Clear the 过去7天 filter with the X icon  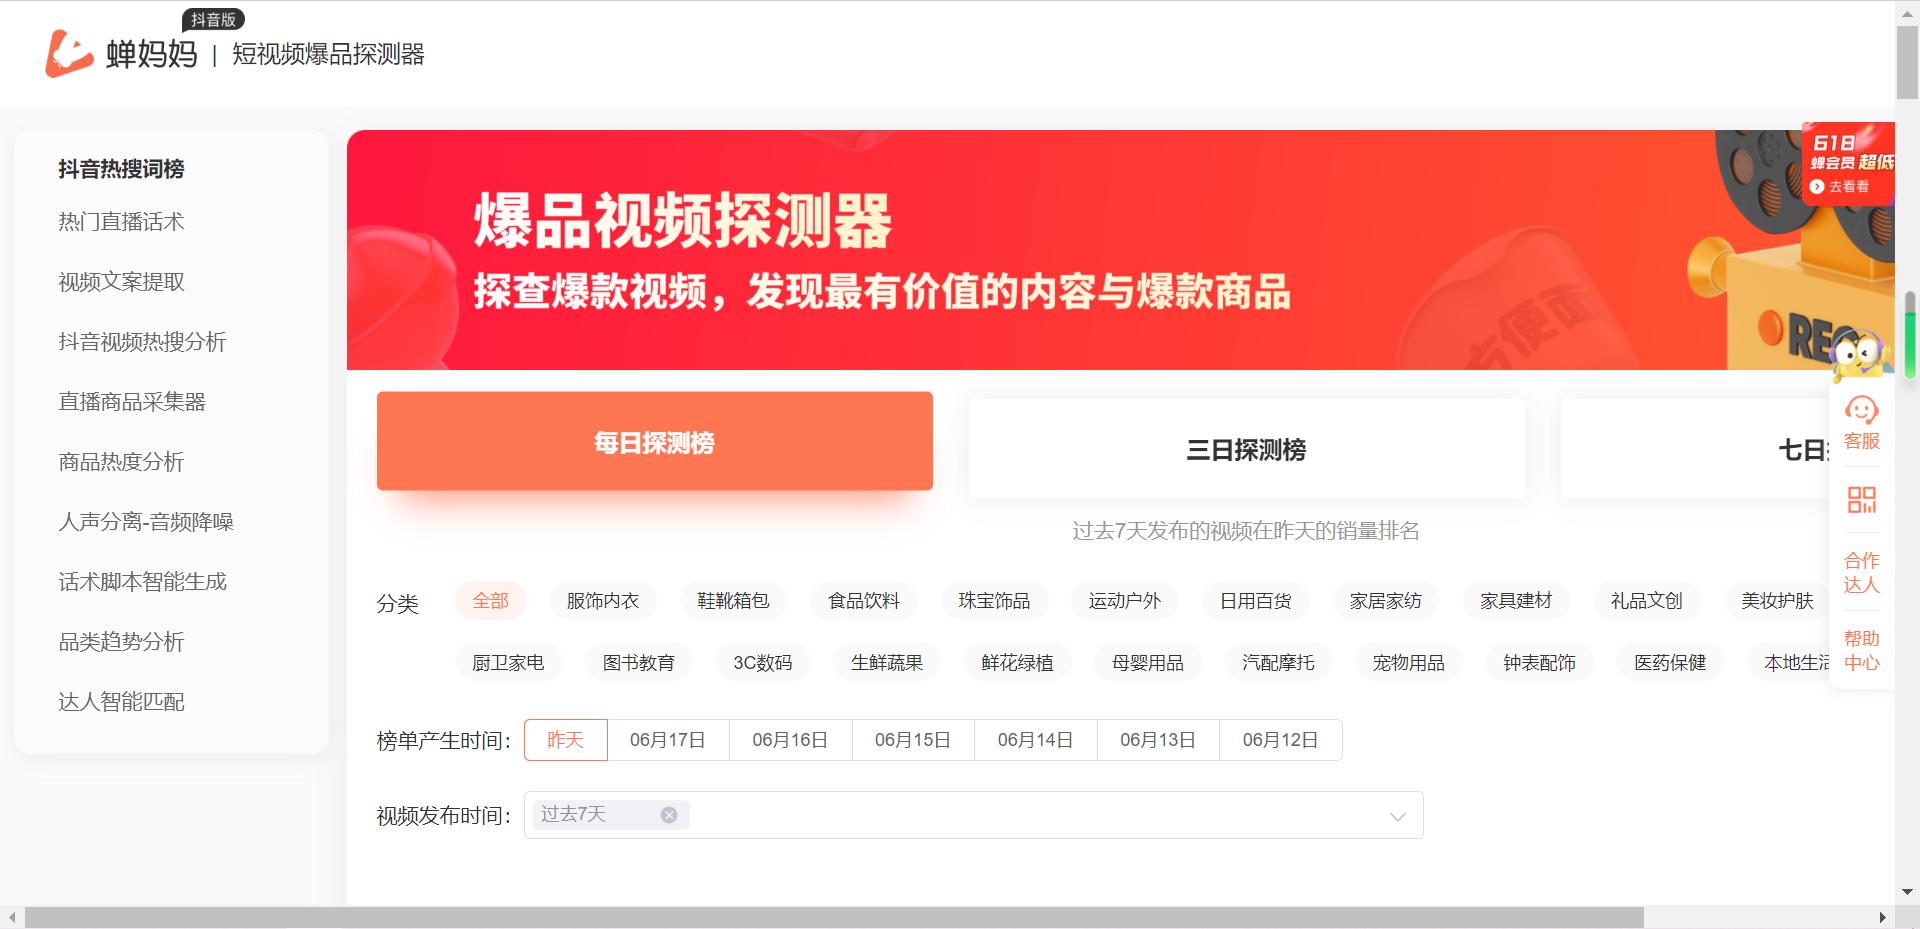click(669, 814)
